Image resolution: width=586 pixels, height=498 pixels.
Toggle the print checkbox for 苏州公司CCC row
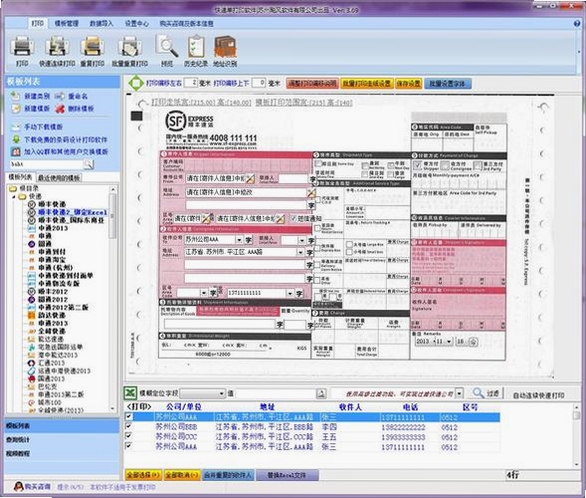(x=129, y=436)
